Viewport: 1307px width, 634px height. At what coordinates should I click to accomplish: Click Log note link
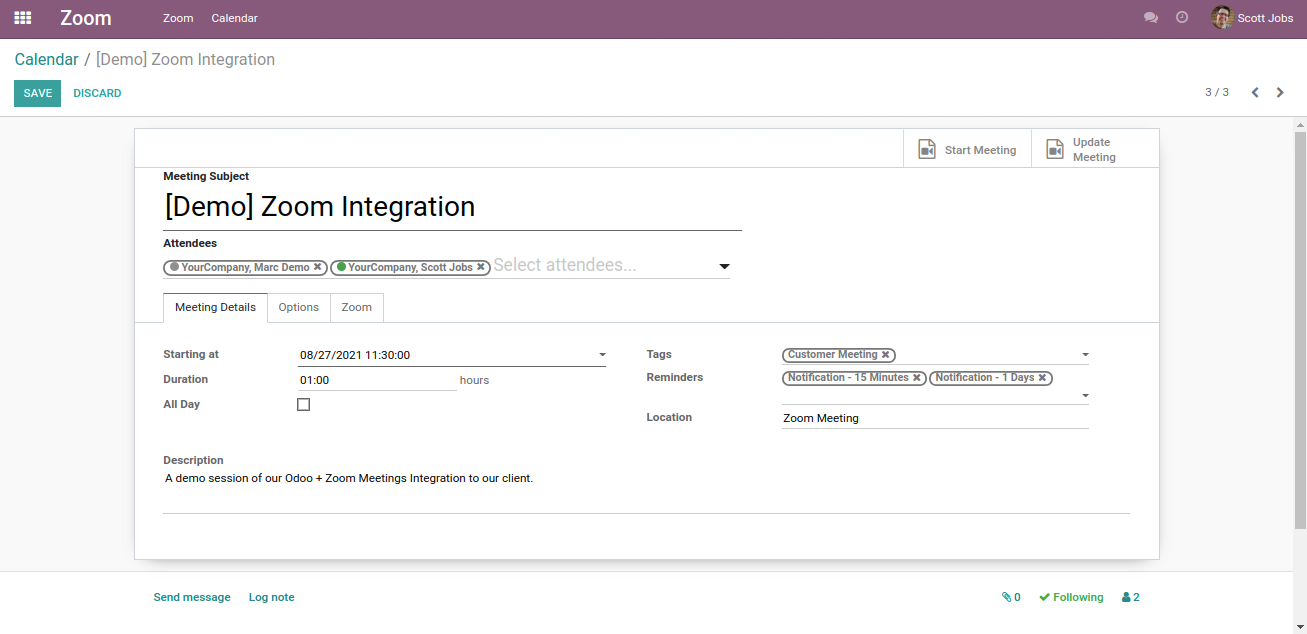point(272,597)
